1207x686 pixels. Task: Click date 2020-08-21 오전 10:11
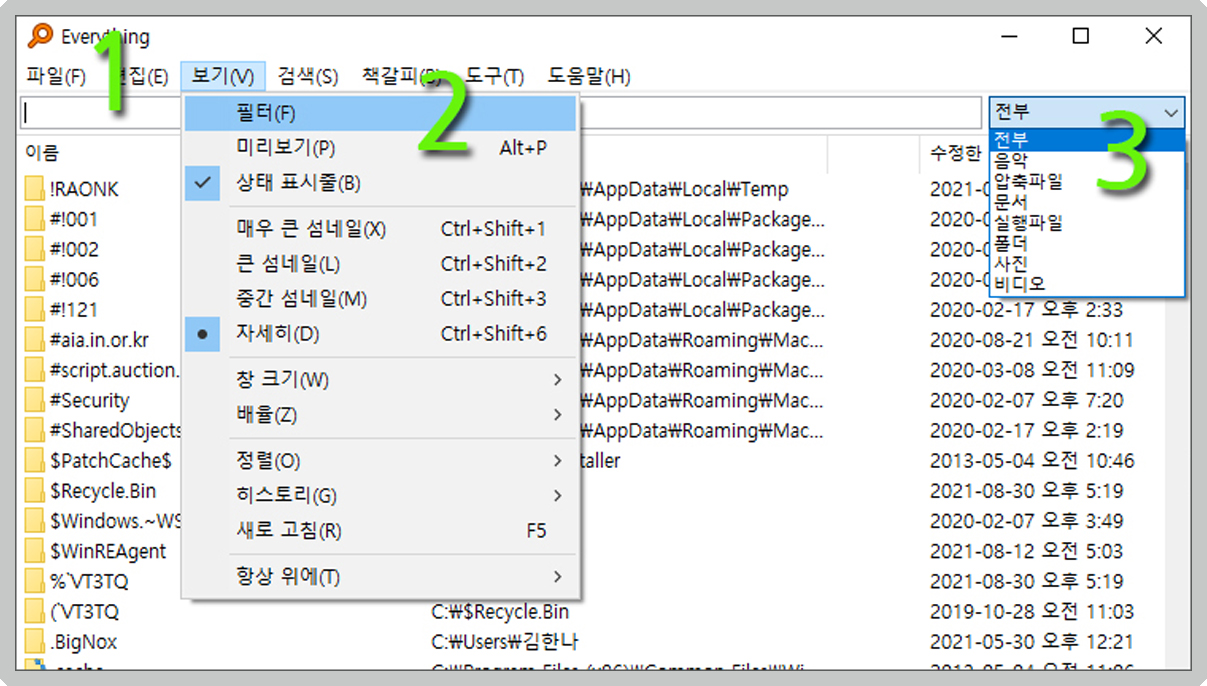click(1032, 340)
